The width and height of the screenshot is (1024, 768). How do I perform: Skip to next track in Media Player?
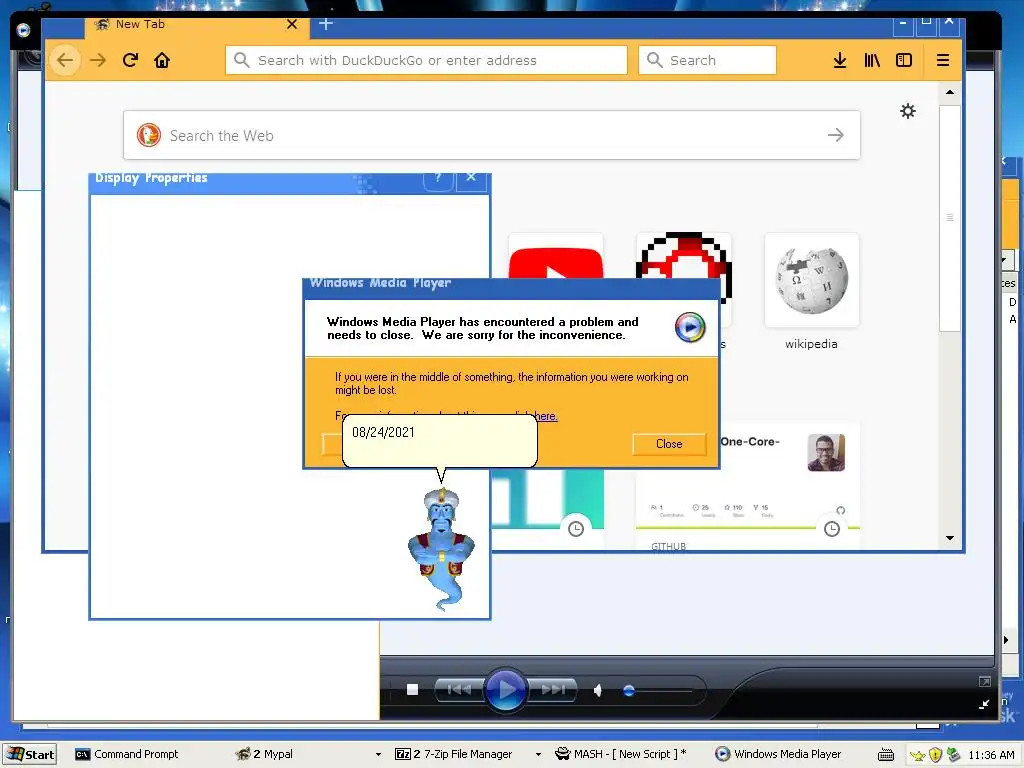[x=552, y=690]
